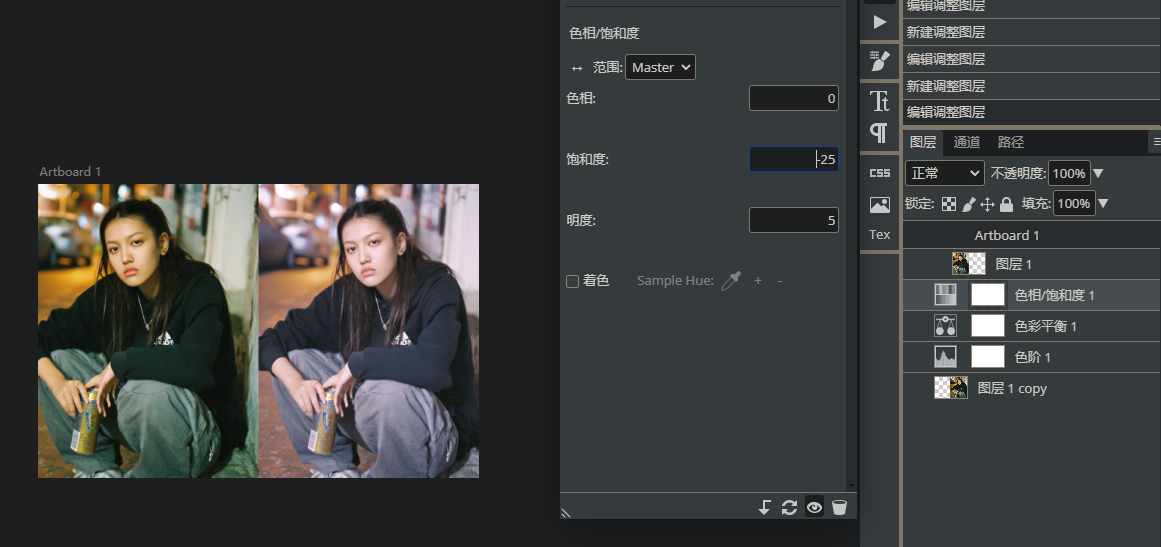Click the 填充 100% field
Screen dimensions: 1161x547
[x=1074, y=204]
